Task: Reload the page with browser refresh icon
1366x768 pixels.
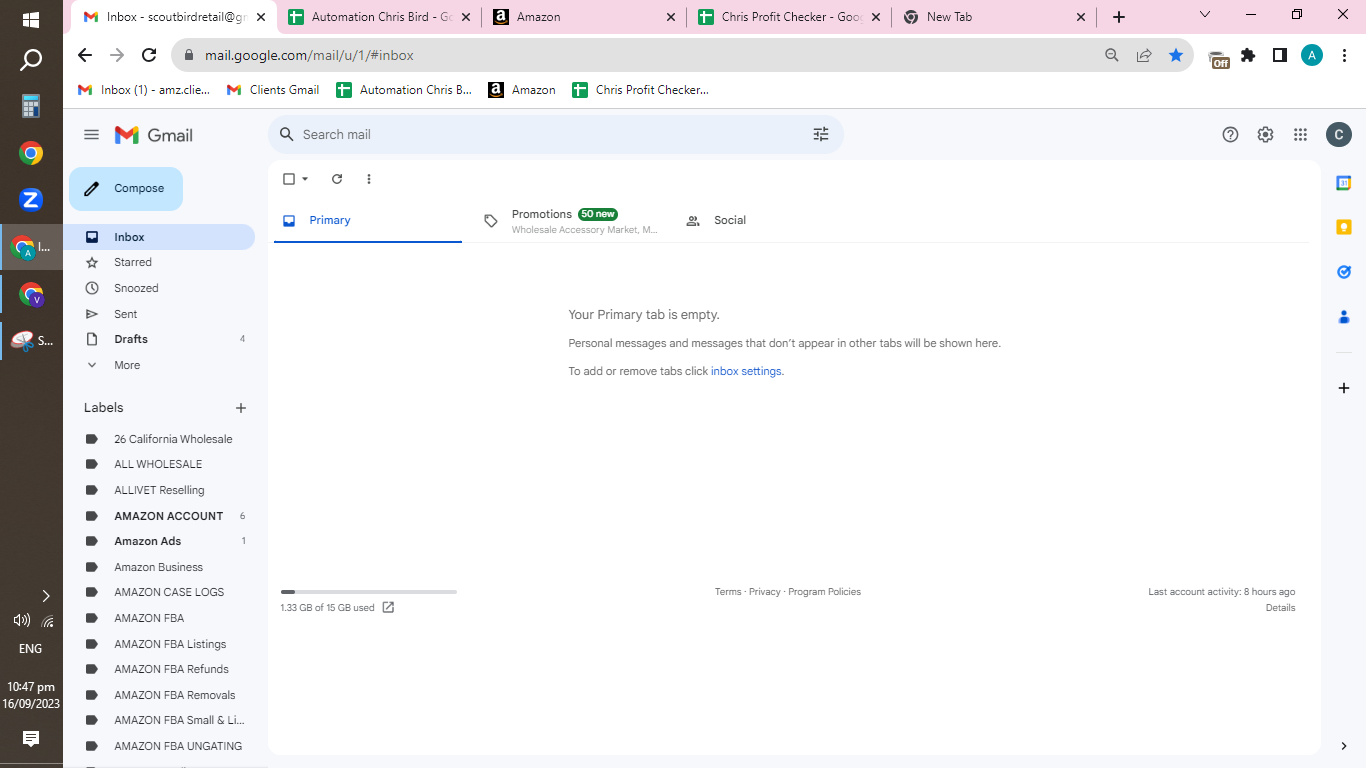Action: [149, 56]
